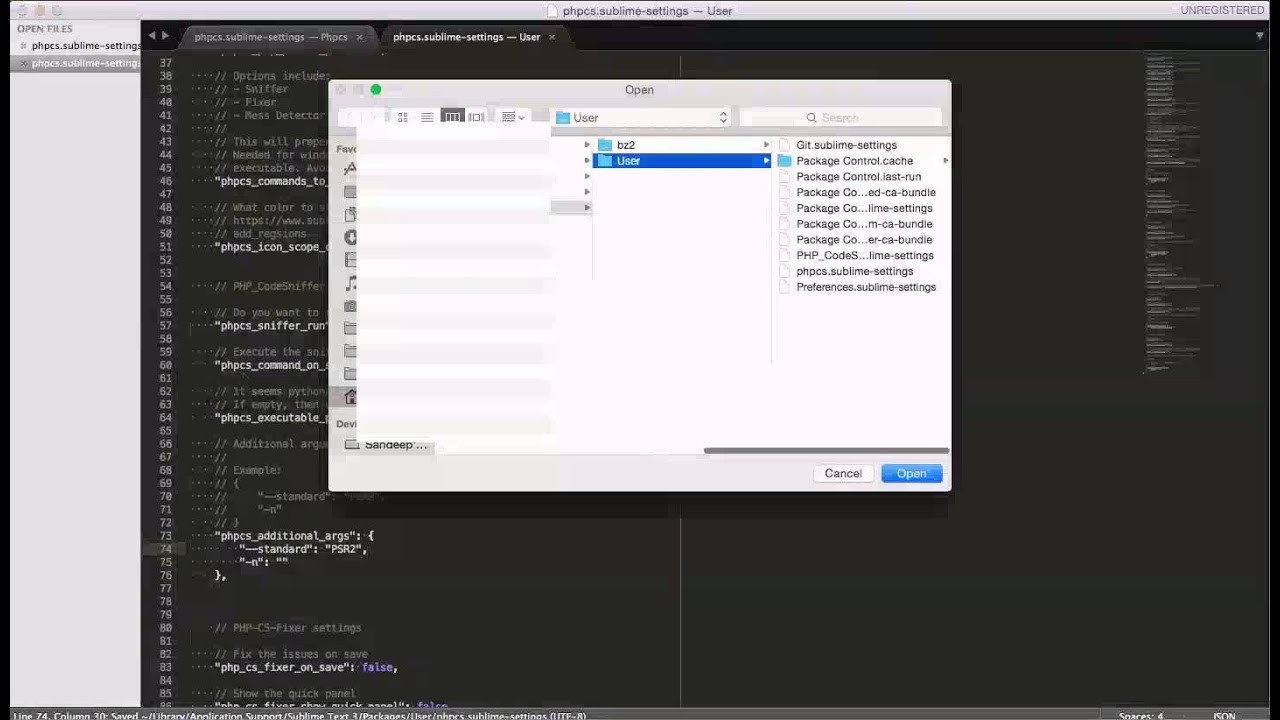
Task: Expand the Package Control.cache arrow
Action: (945, 161)
